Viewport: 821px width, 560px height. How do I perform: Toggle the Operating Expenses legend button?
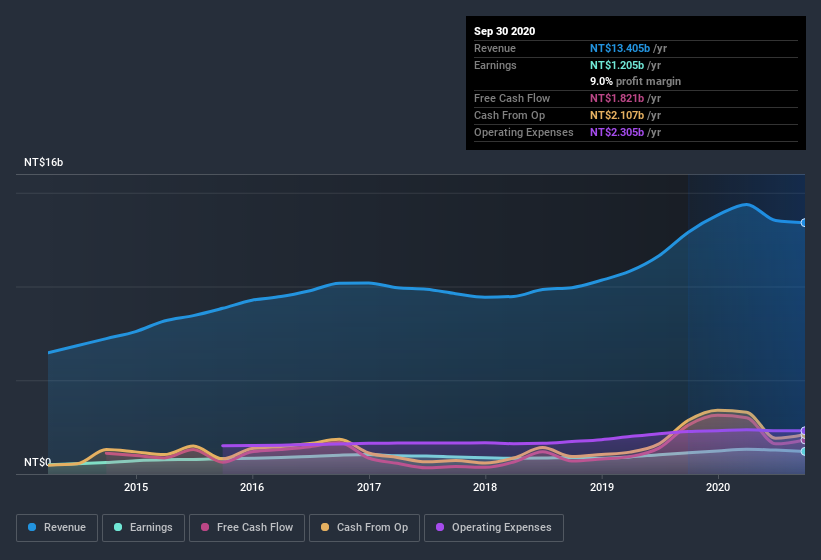[x=494, y=528]
